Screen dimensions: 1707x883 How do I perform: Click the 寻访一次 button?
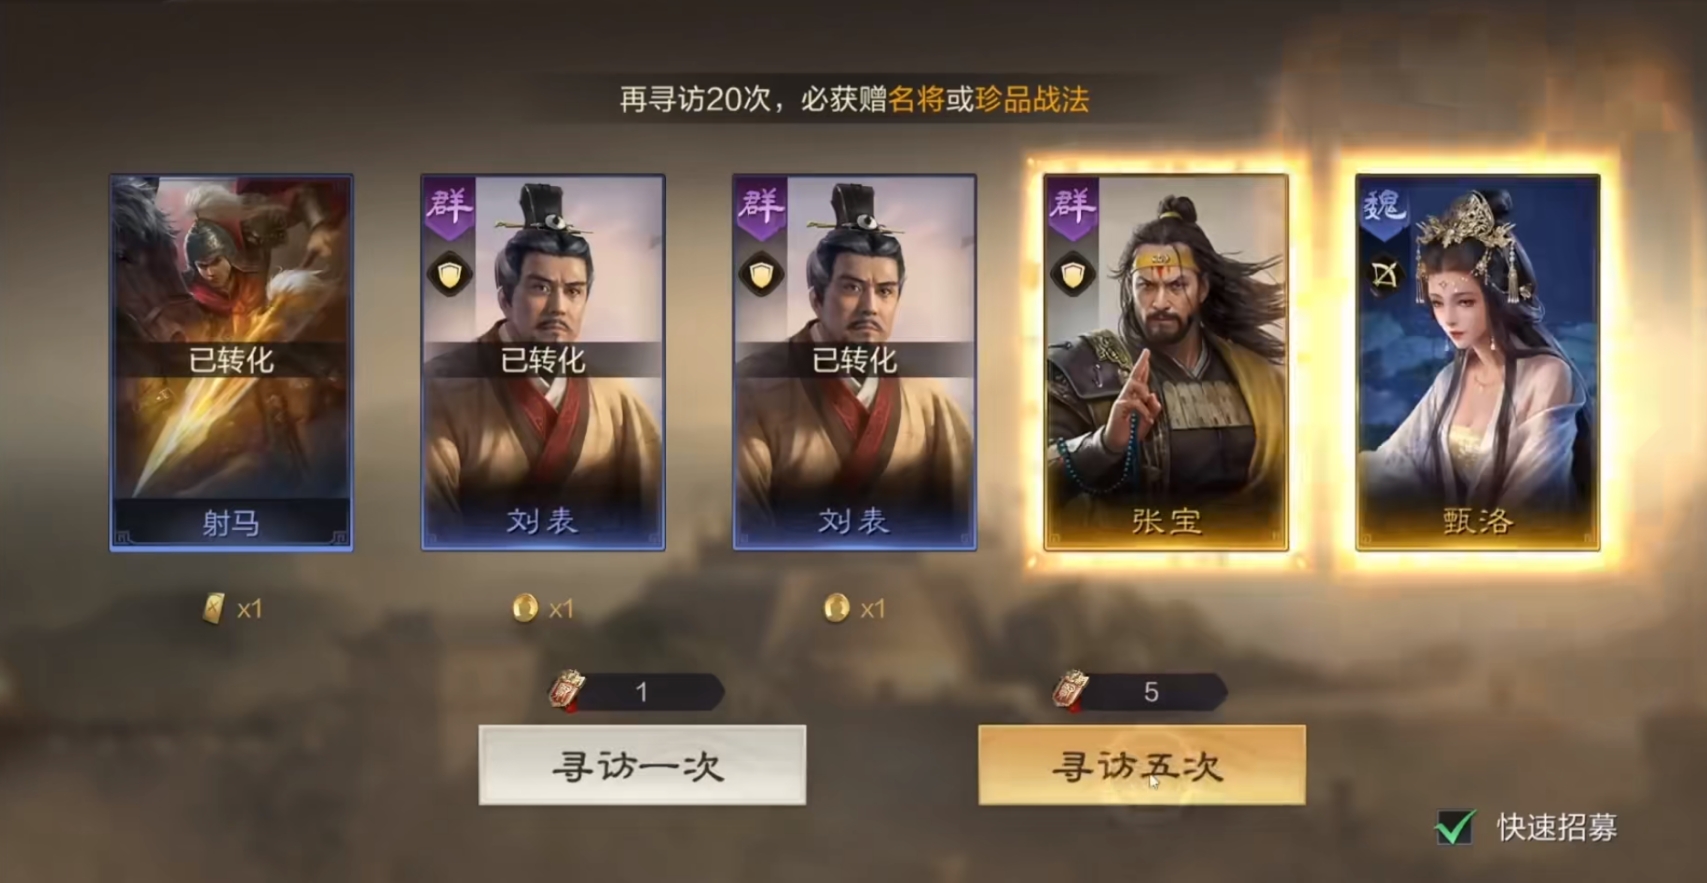[642, 765]
